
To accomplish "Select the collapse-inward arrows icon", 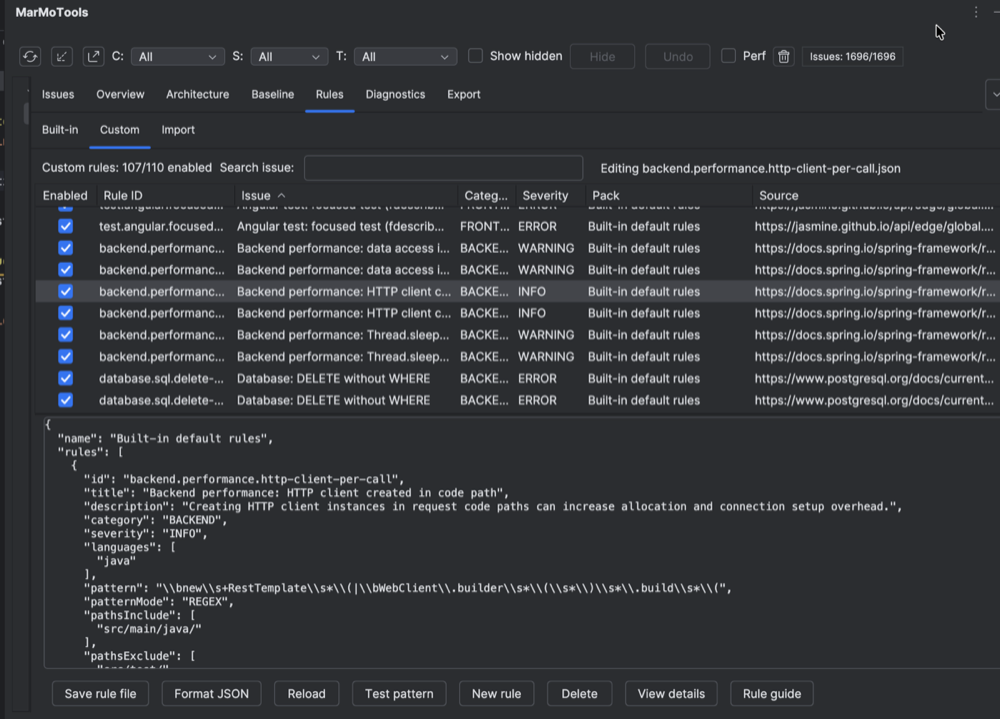I will coord(61,56).
